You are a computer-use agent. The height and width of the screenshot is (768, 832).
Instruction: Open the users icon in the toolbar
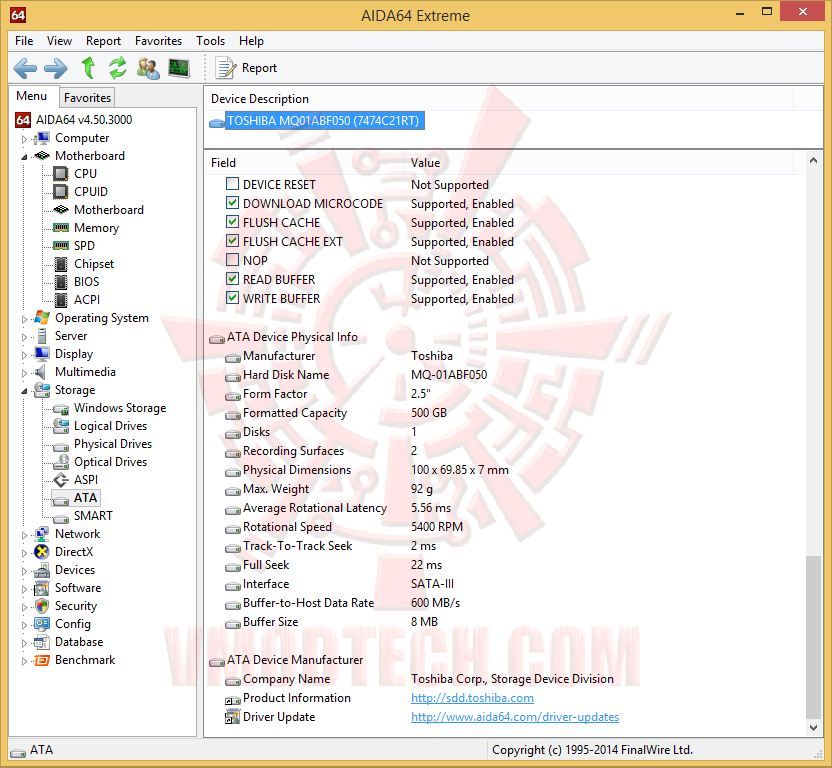click(148, 68)
